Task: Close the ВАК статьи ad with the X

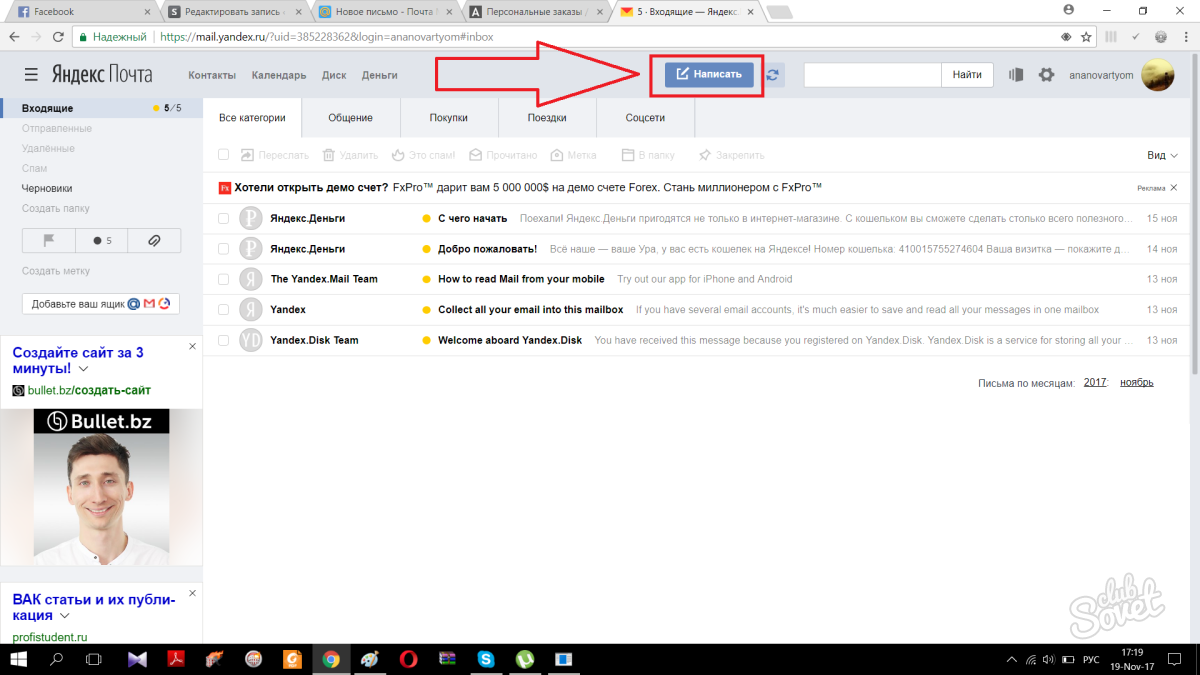Action: point(193,594)
